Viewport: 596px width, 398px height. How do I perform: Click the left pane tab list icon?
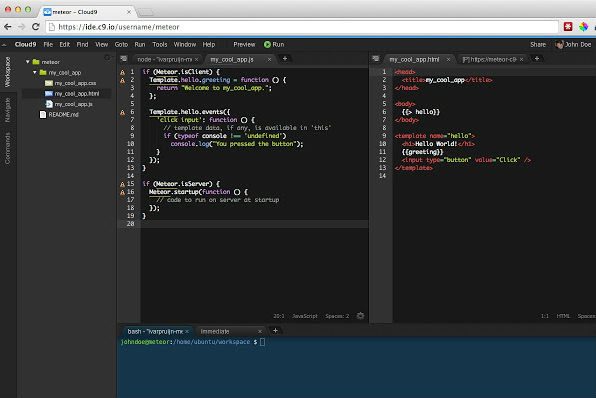pos(124,59)
